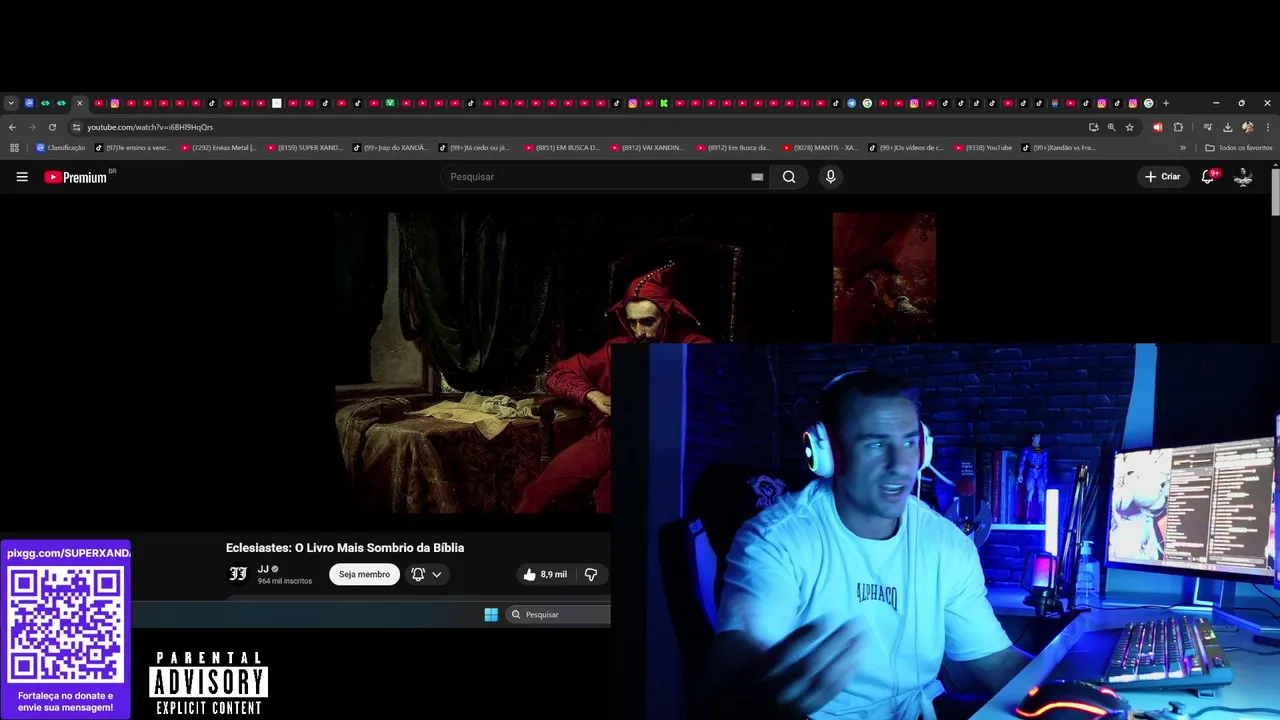Click the page vertical scrollbar
Image resolution: width=1280 pixels, height=720 pixels.
(x=1275, y=190)
